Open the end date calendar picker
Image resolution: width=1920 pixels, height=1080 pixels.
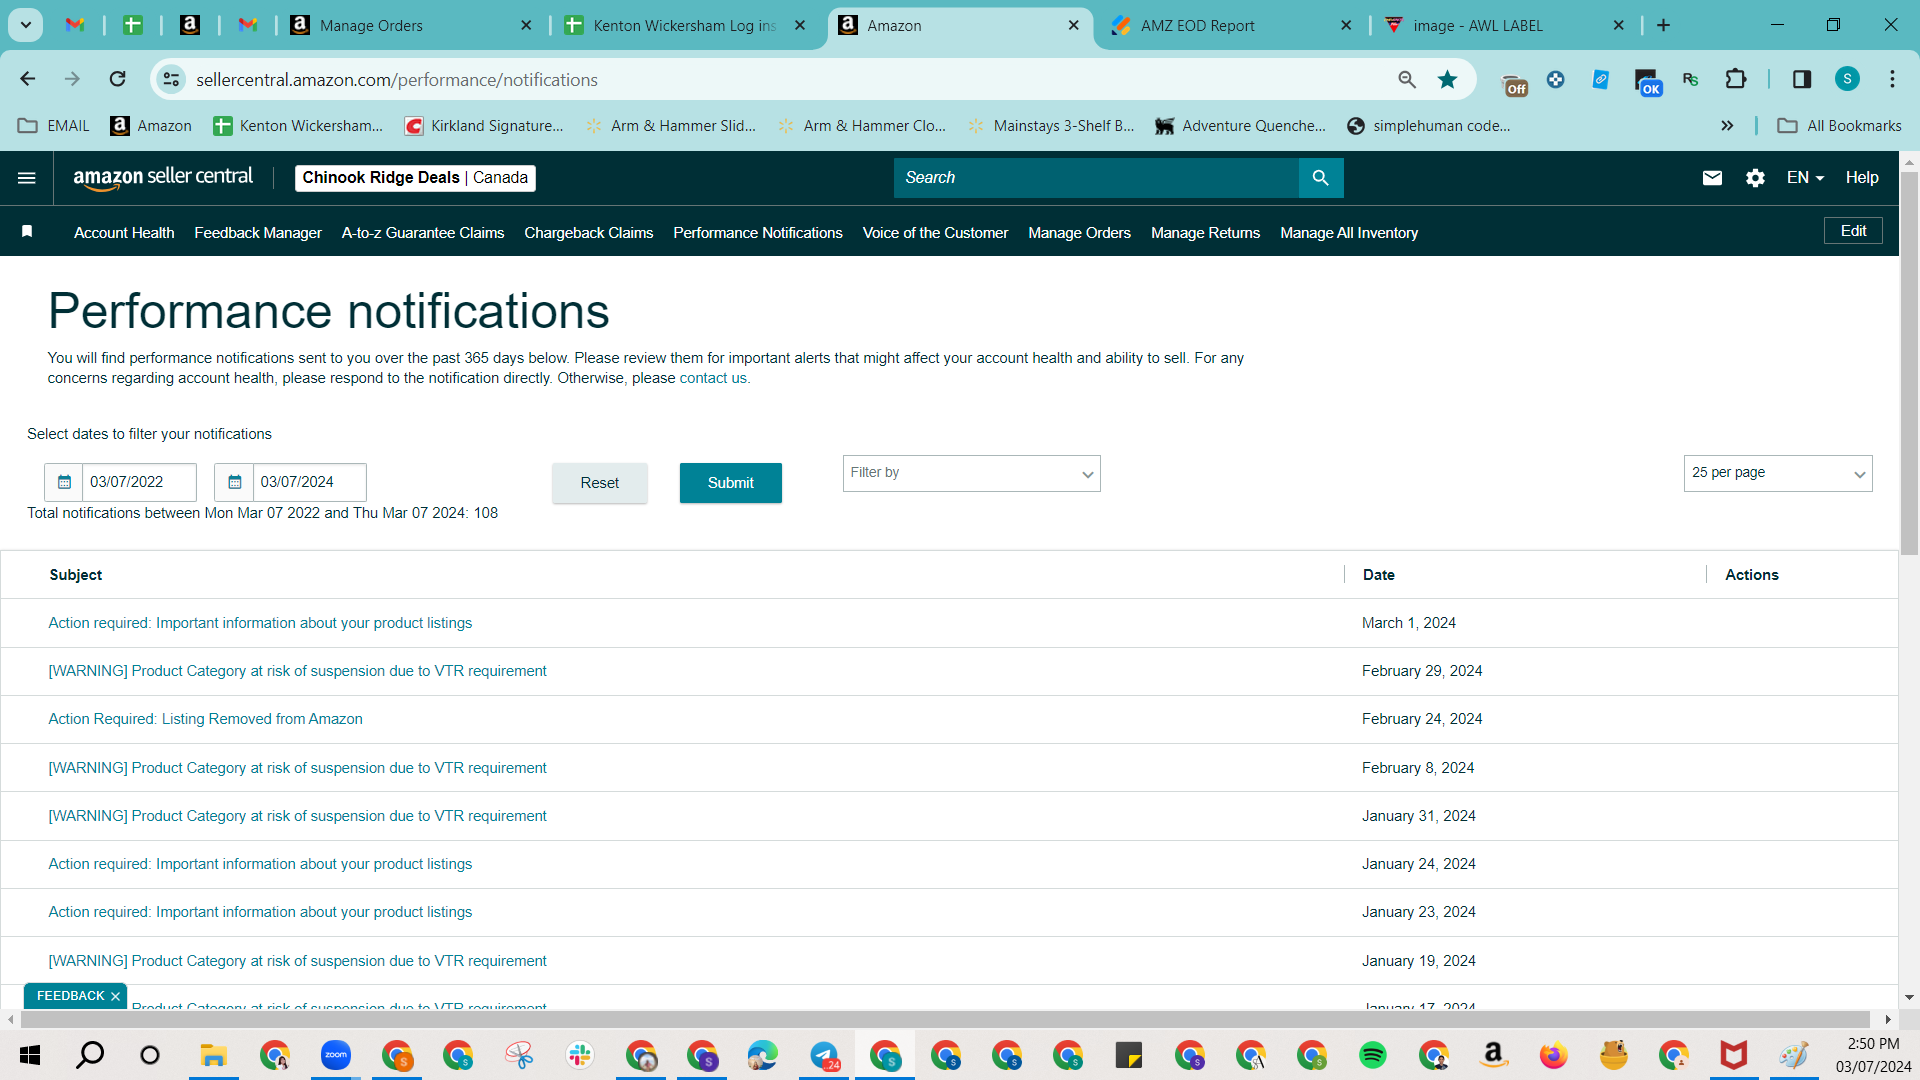pos(234,482)
